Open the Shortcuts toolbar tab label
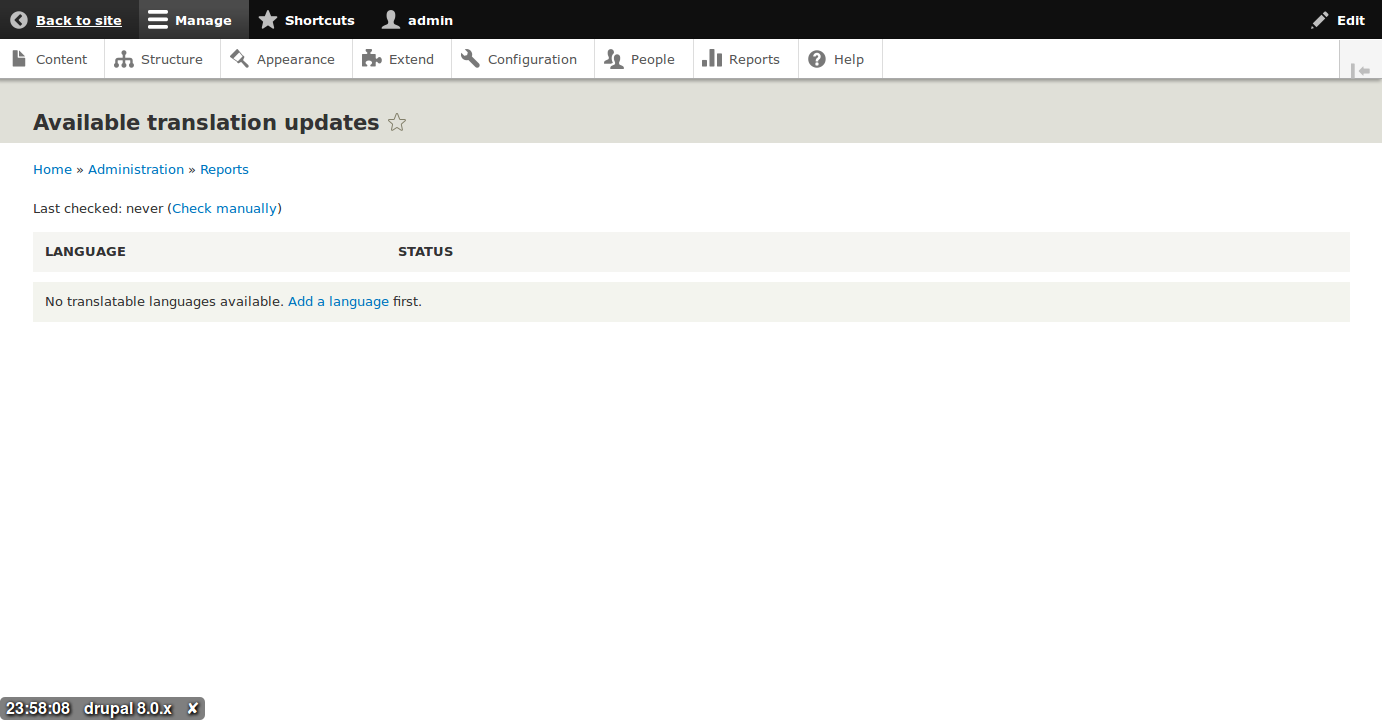The image size is (1382, 720). (x=320, y=20)
